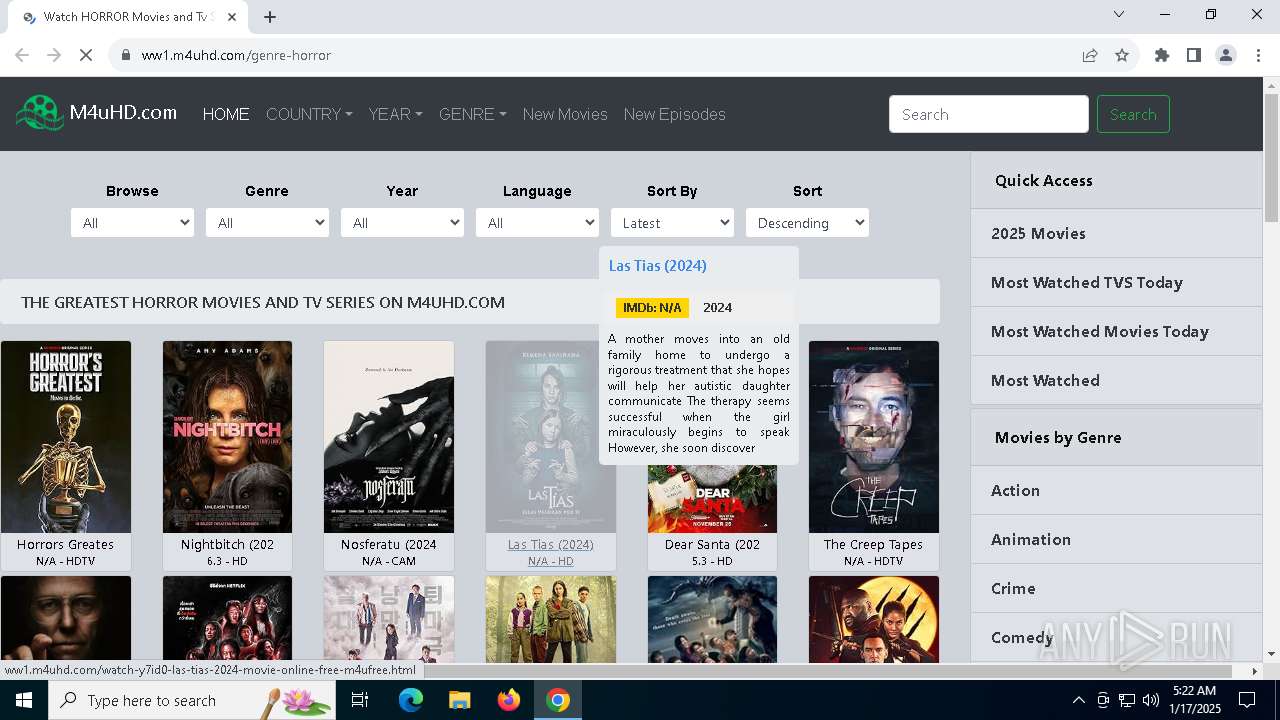Launch Firefox from taskbar
1280x720 pixels.
[x=509, y=700]
